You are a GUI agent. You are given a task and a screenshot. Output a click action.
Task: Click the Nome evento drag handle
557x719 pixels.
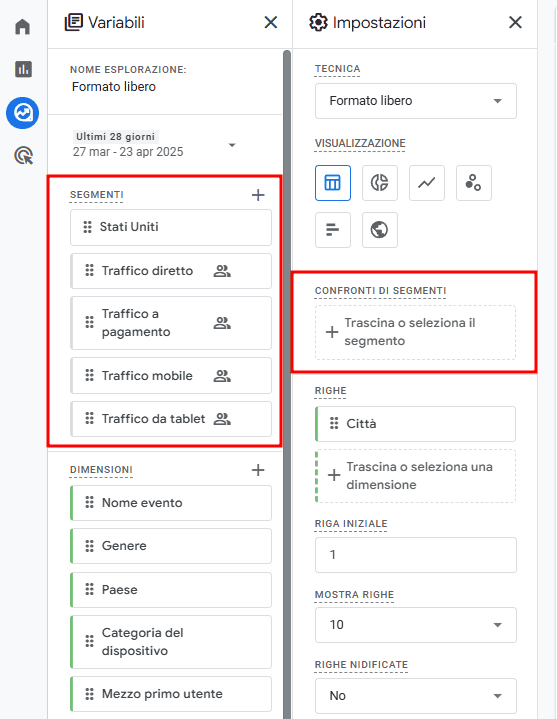point(89,503)
